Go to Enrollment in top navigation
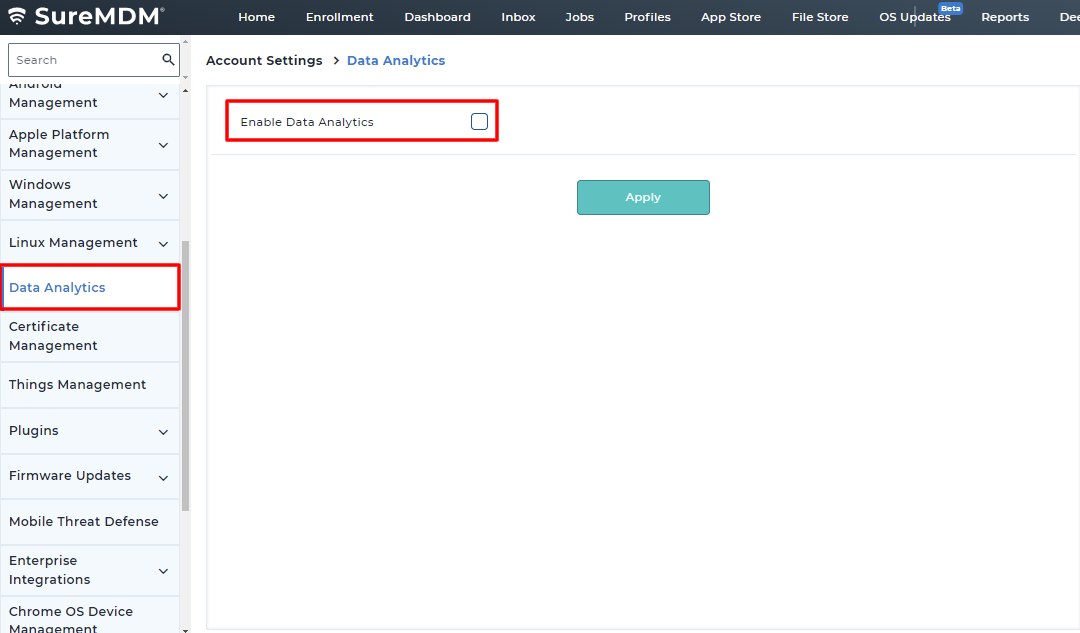Viewport: 1080px width, 633px height. pyautogui.click(x=340, y=17)
